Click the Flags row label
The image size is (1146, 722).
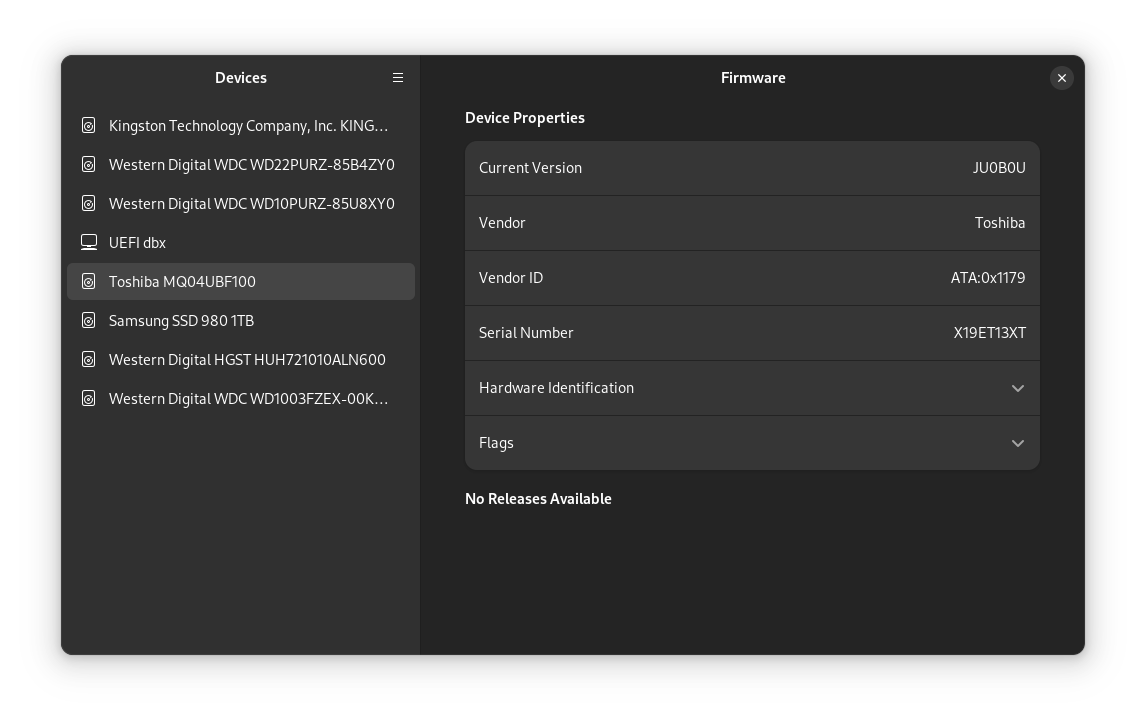(x=496, y=443)
